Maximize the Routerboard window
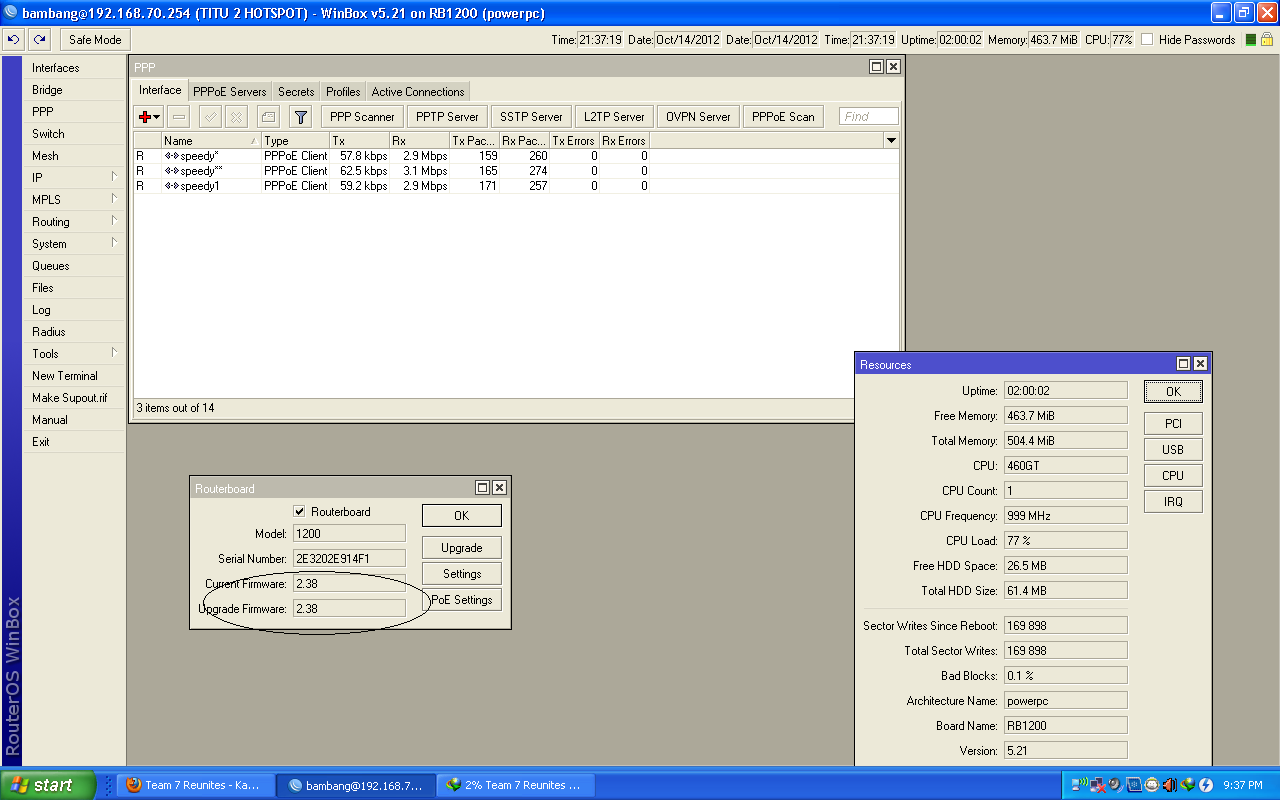 (483, 488)
